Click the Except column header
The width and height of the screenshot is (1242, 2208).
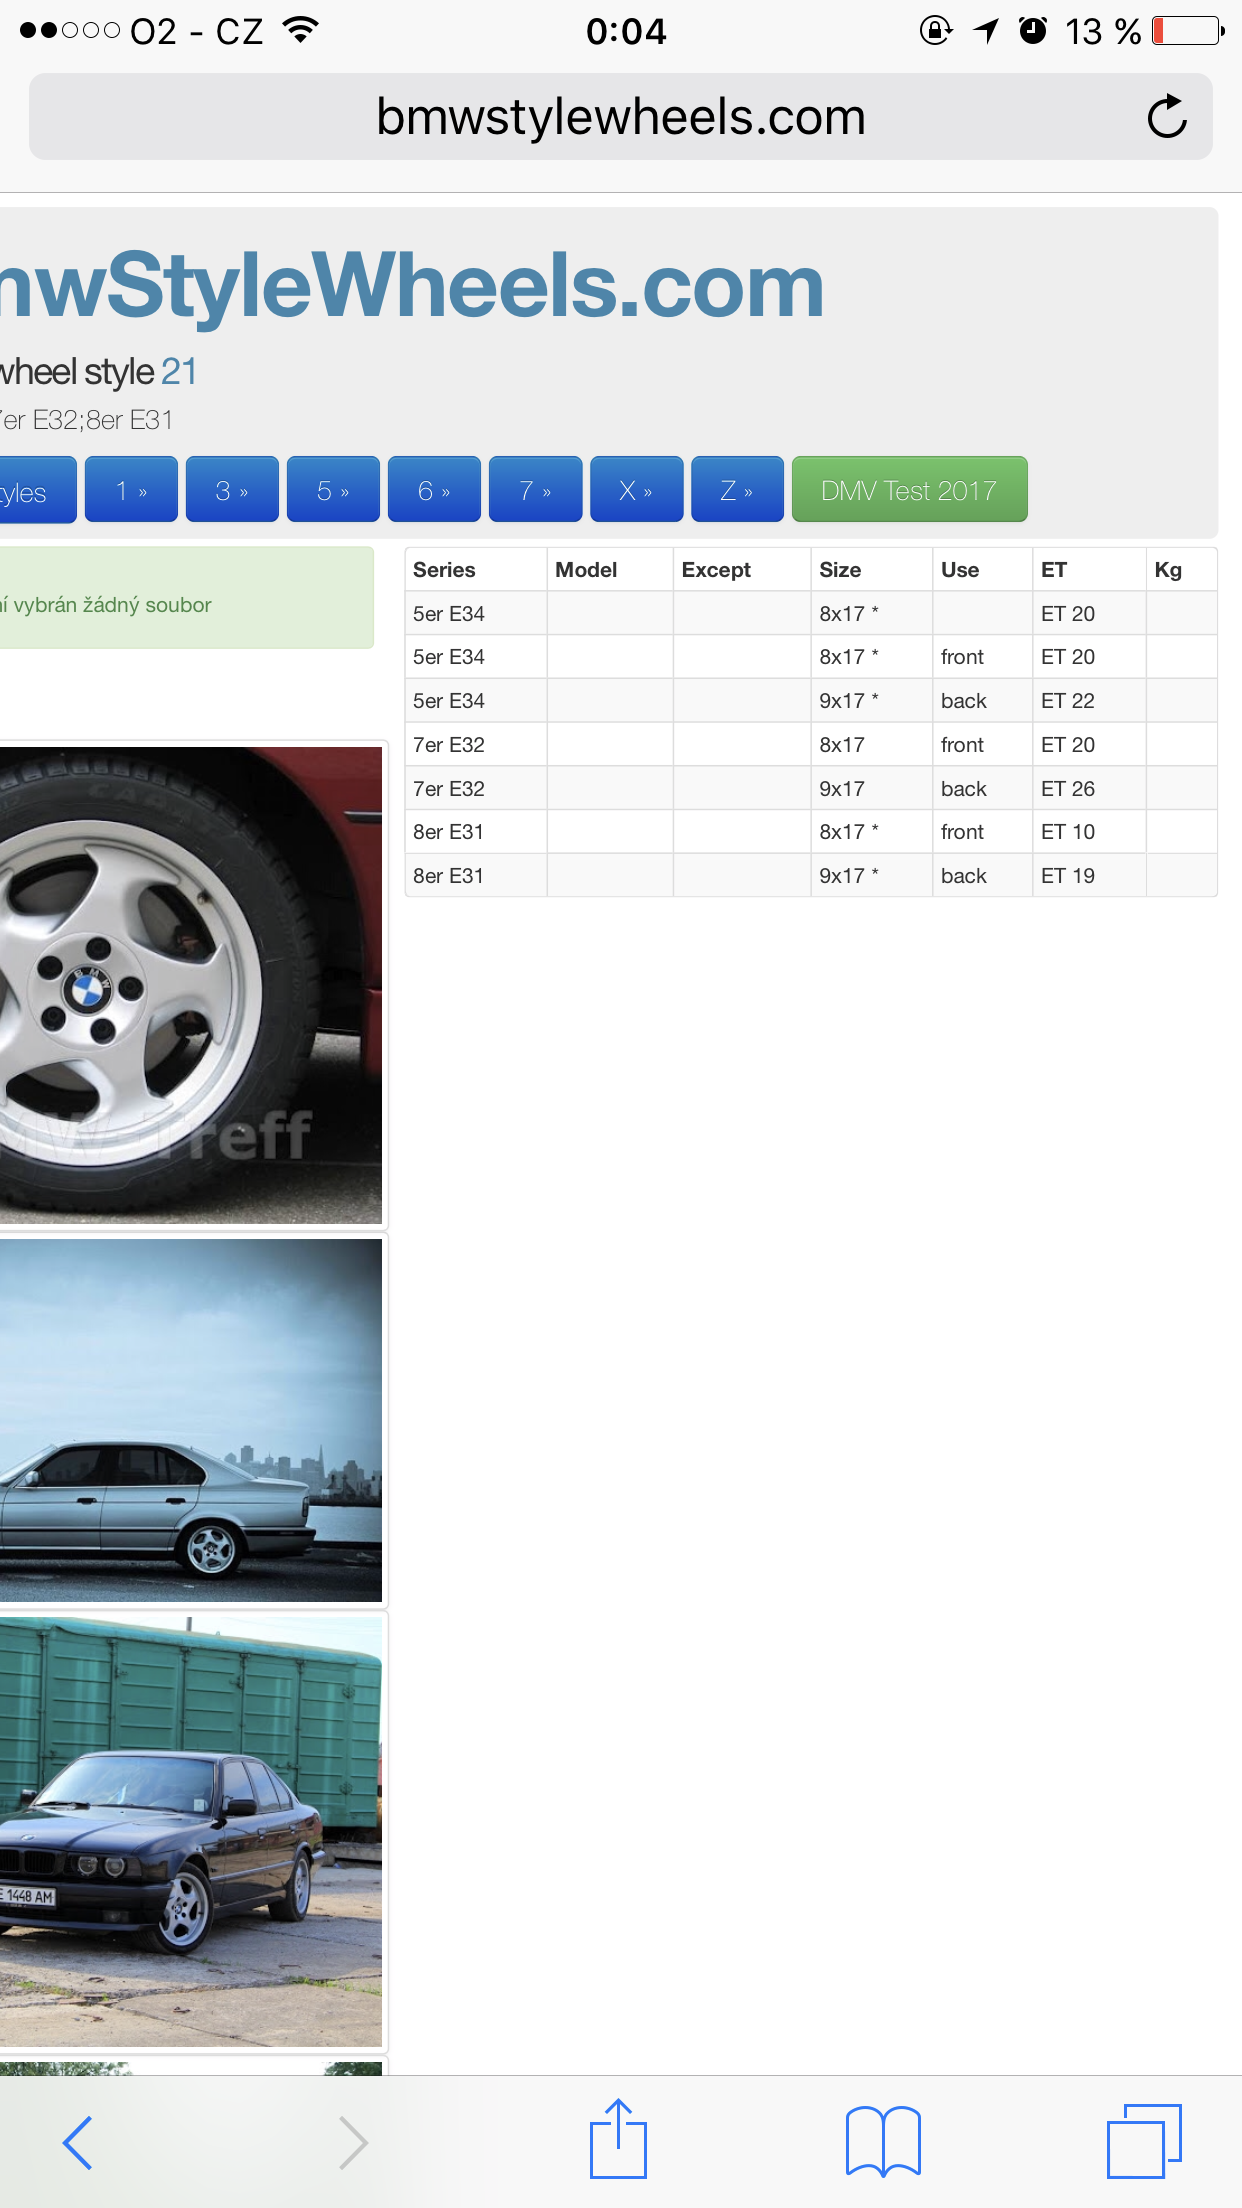click(742, 570)
